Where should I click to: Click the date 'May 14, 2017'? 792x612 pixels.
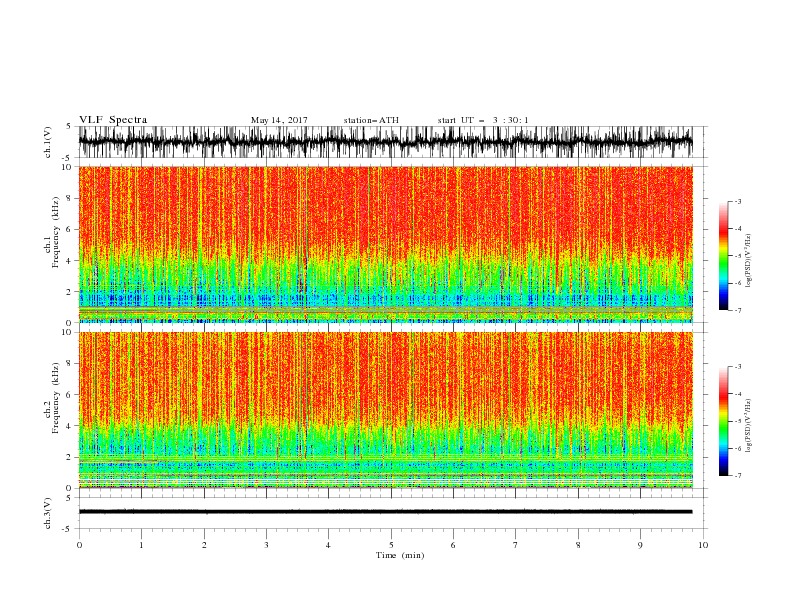coord(279,120)
